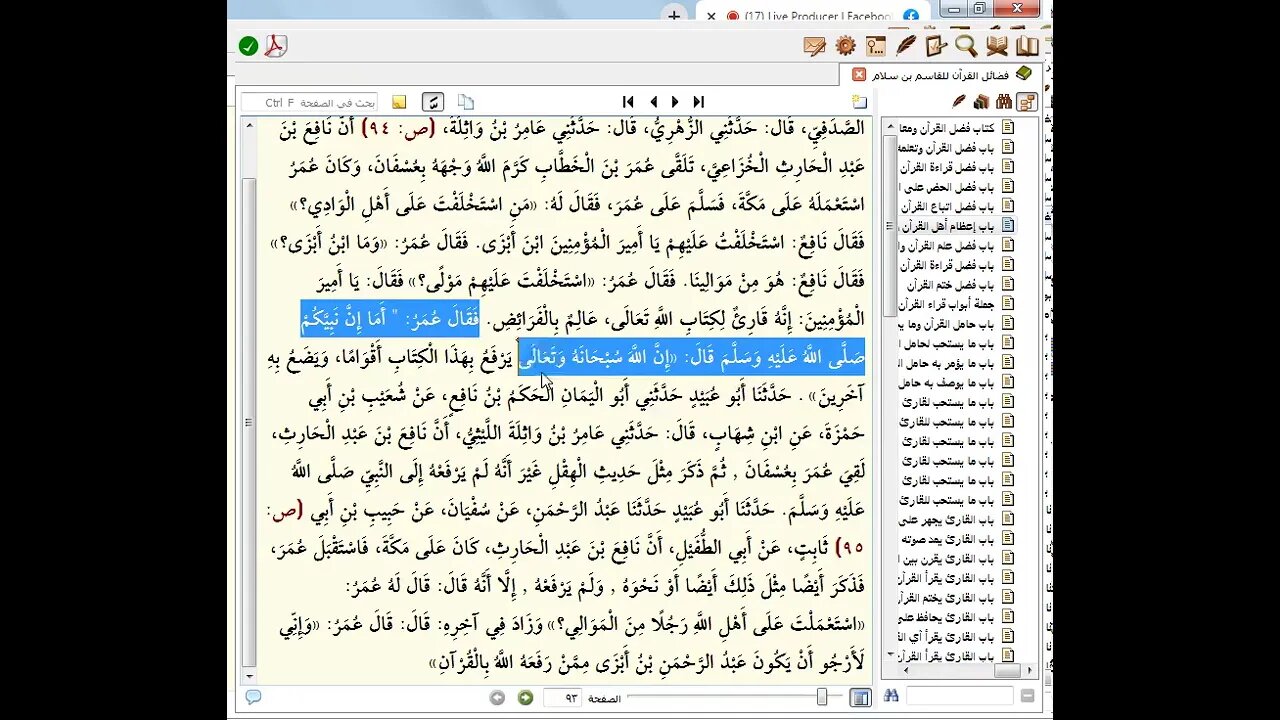Screen dimensions: 1280x720
Task: Open settings via the gear icon
Action: tap(846, 46)
